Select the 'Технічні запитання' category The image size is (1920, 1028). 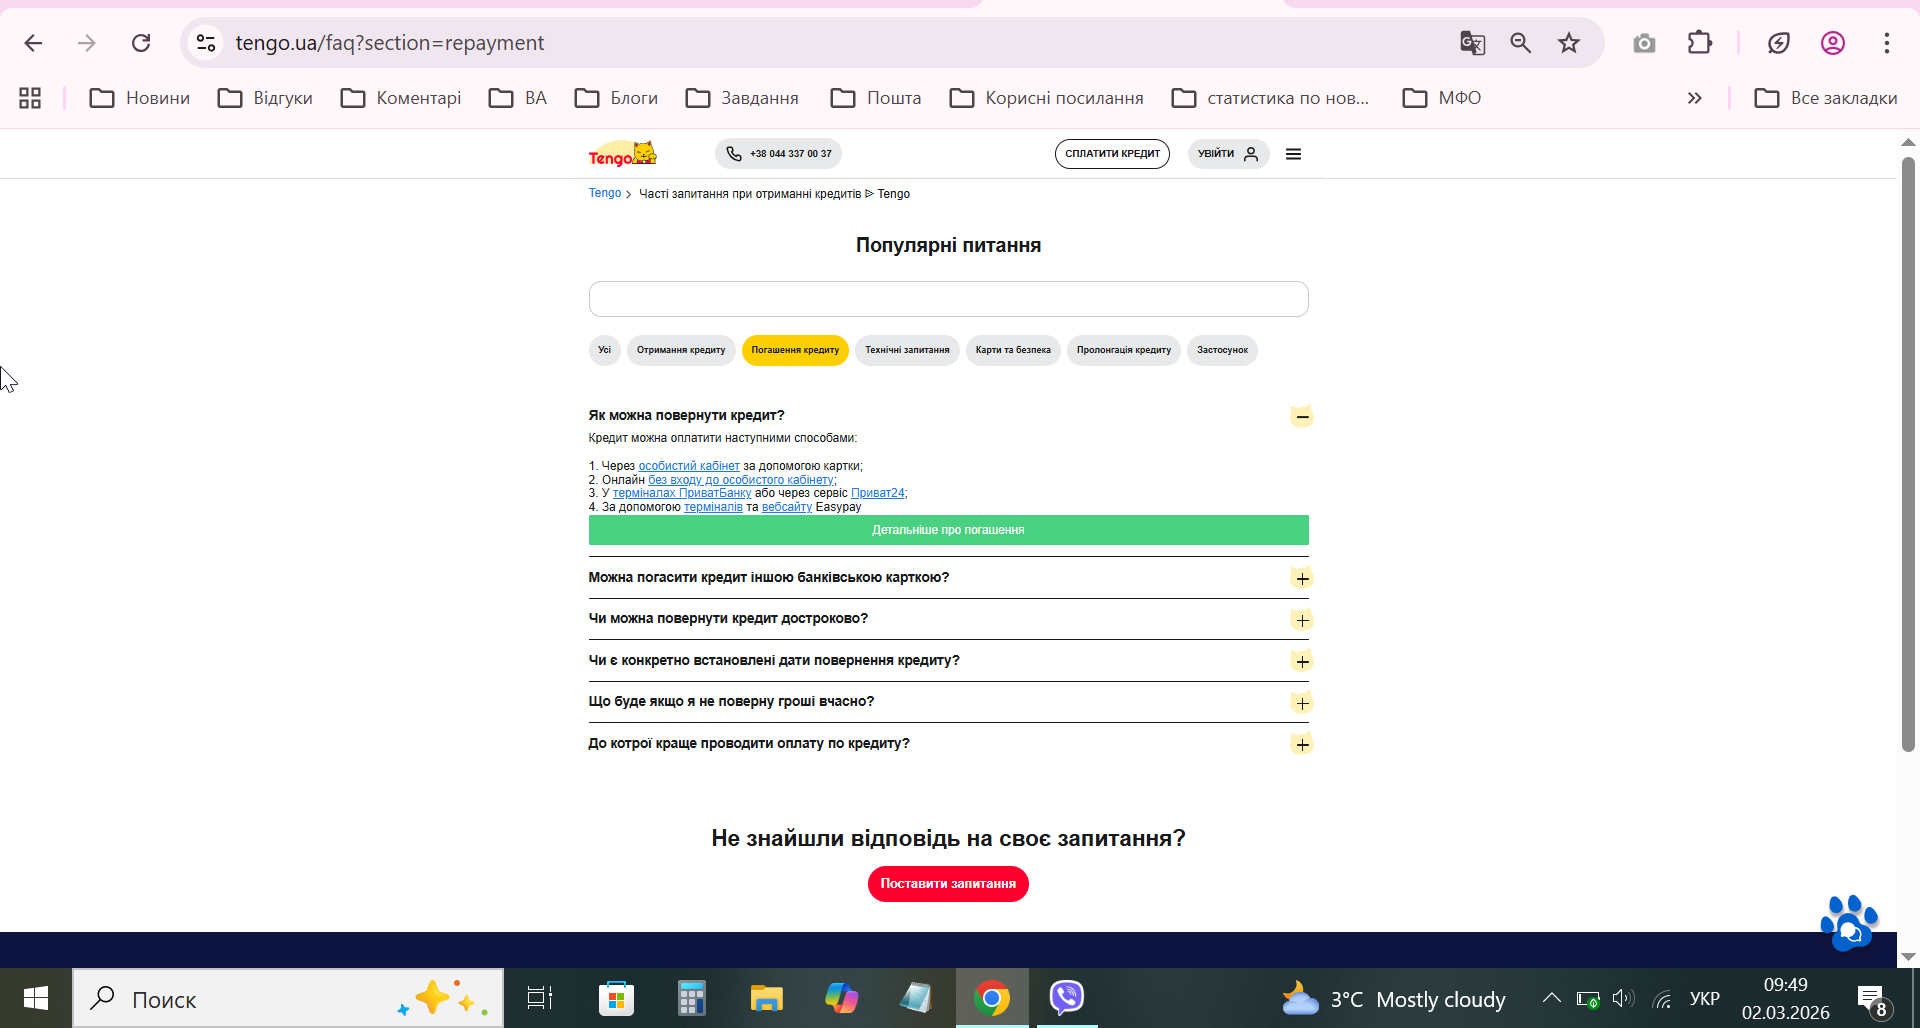(907, 350)
